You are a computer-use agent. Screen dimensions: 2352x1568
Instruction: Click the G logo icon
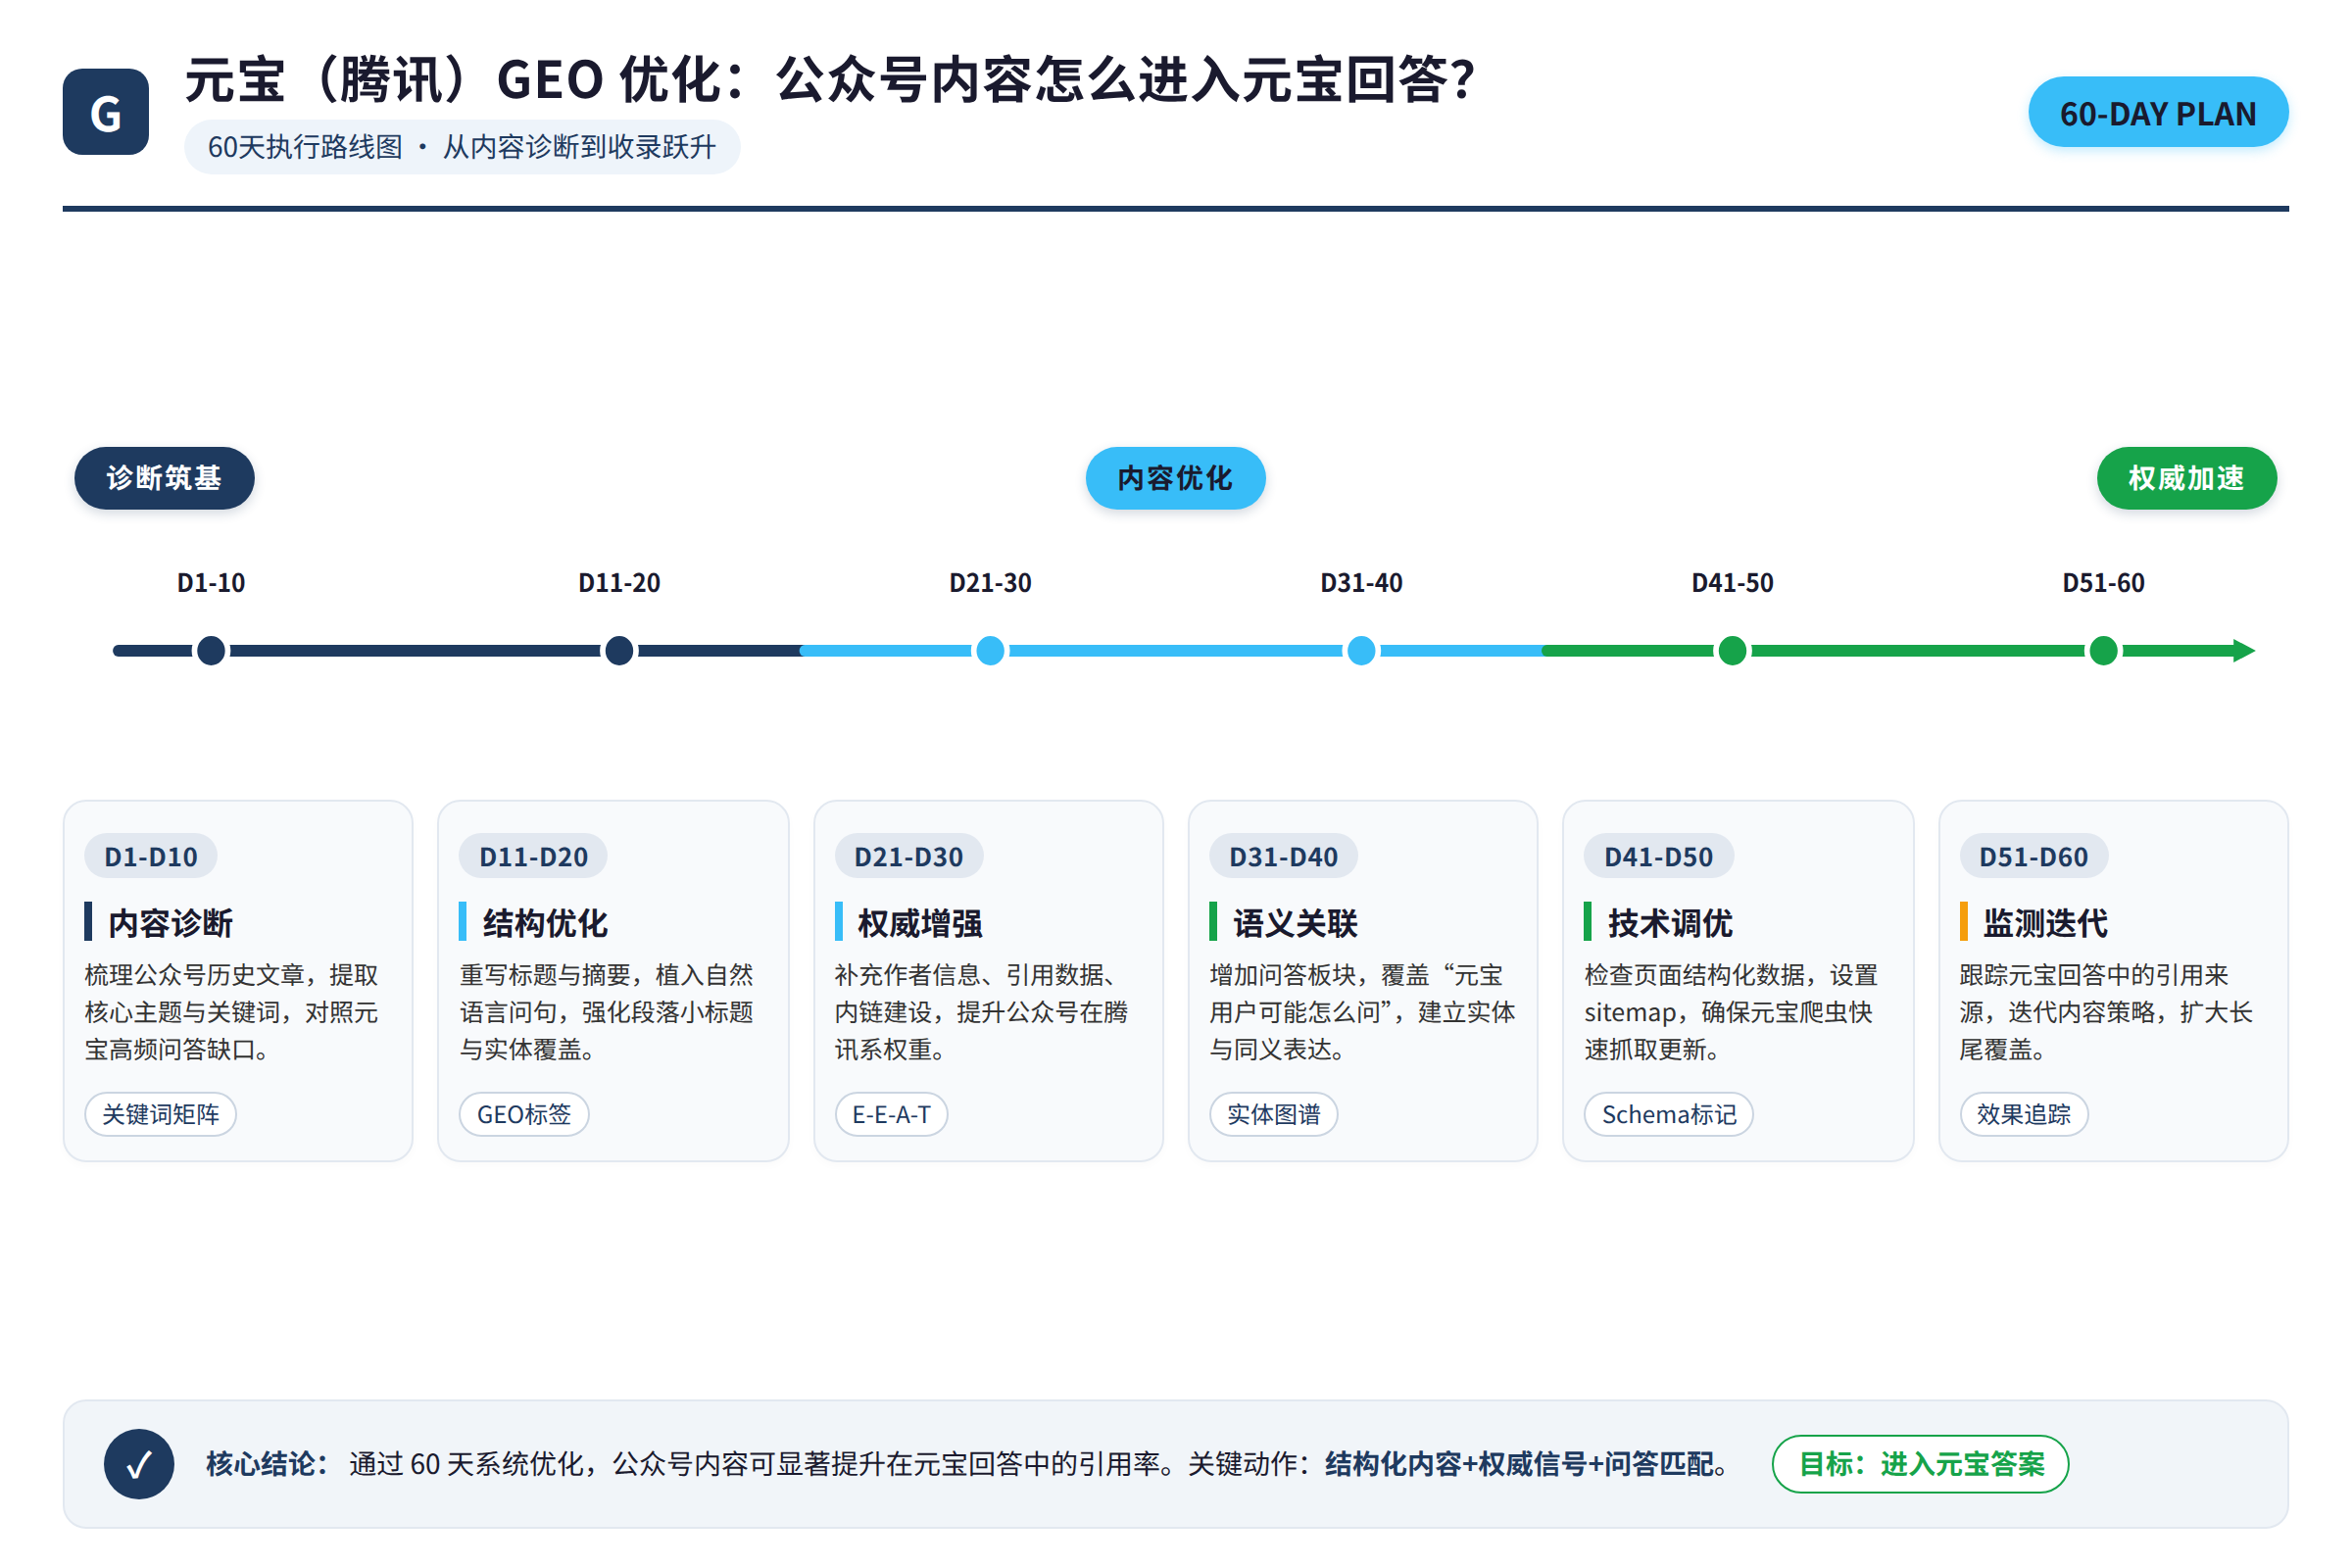click(106, 112)
